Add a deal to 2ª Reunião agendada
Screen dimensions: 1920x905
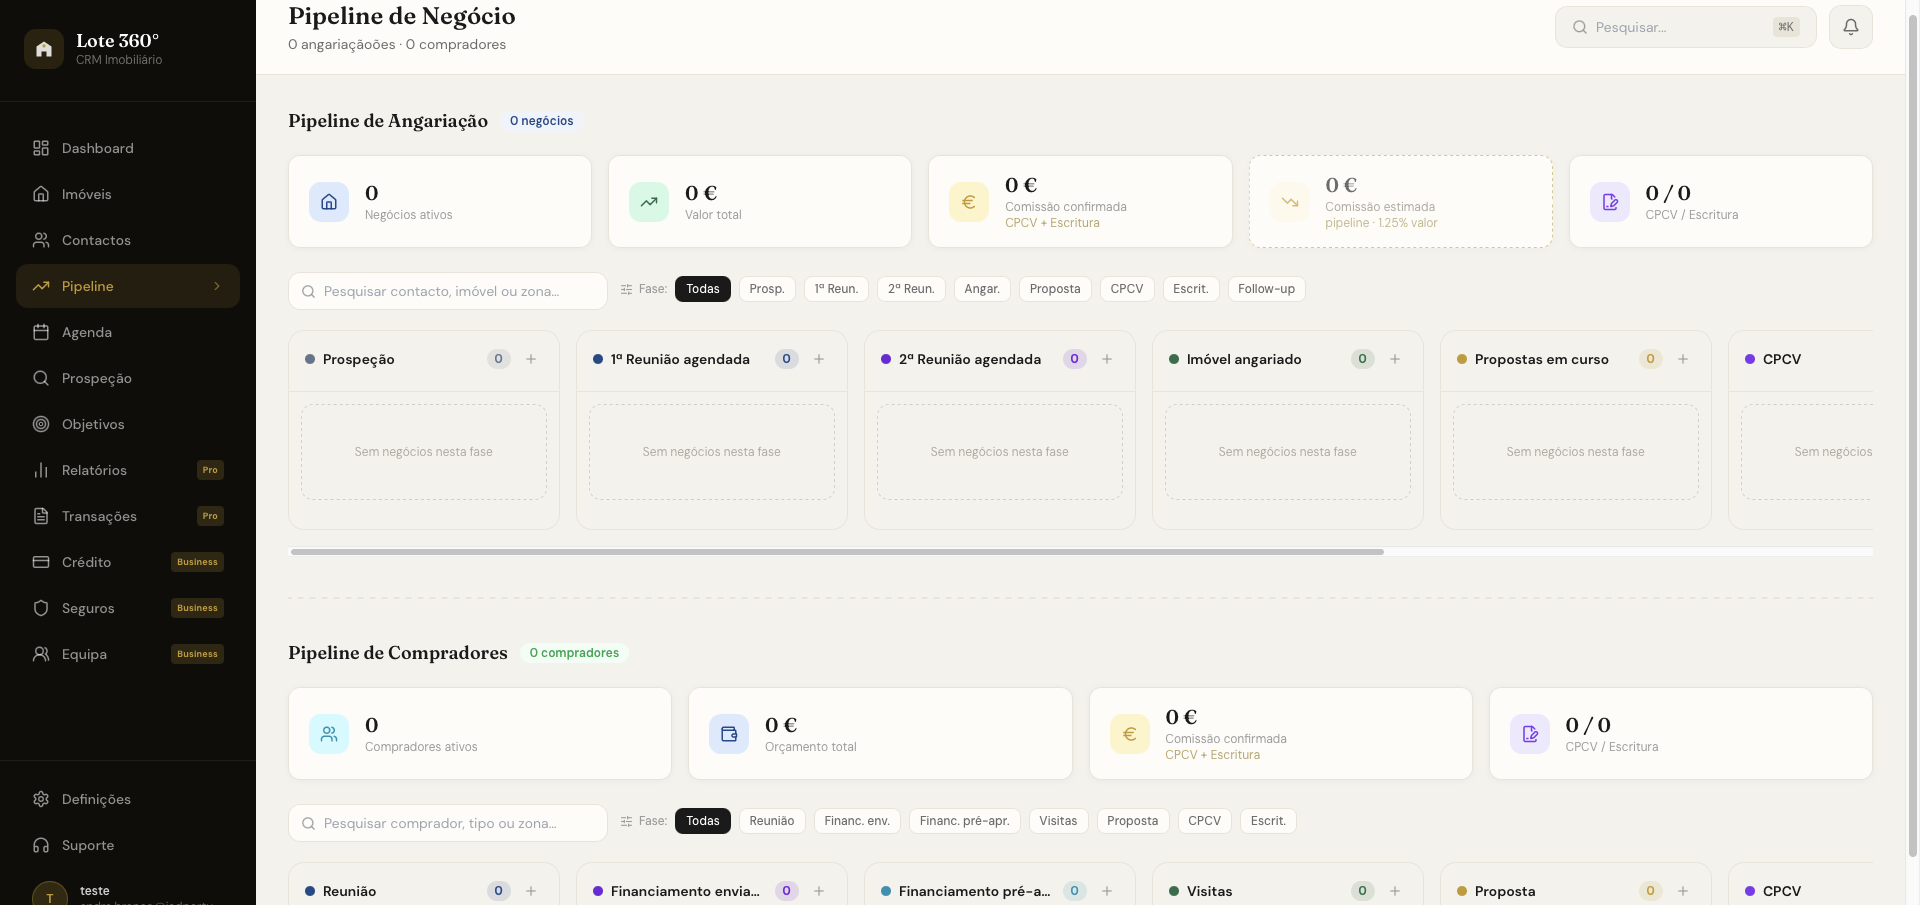click(x=1107, y=359)
